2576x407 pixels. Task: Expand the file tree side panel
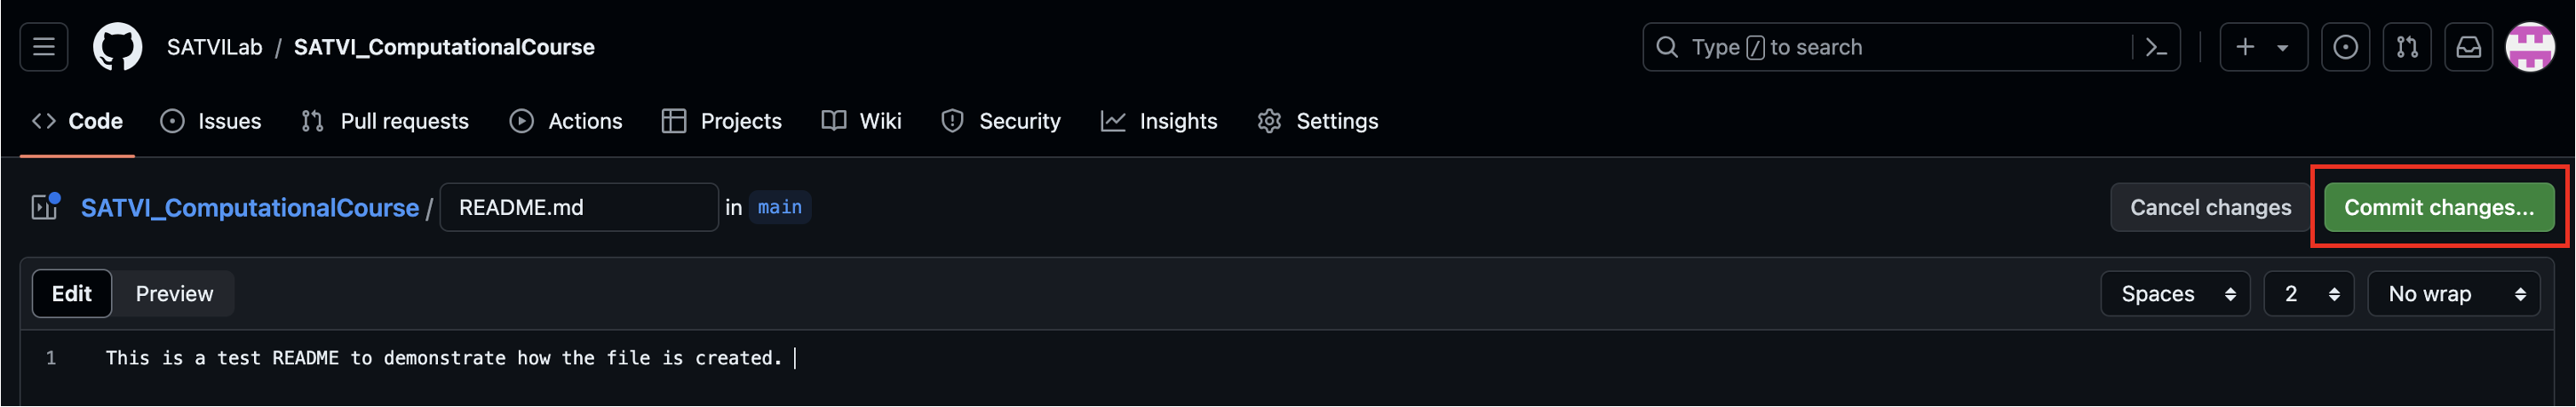pos(45,207)
